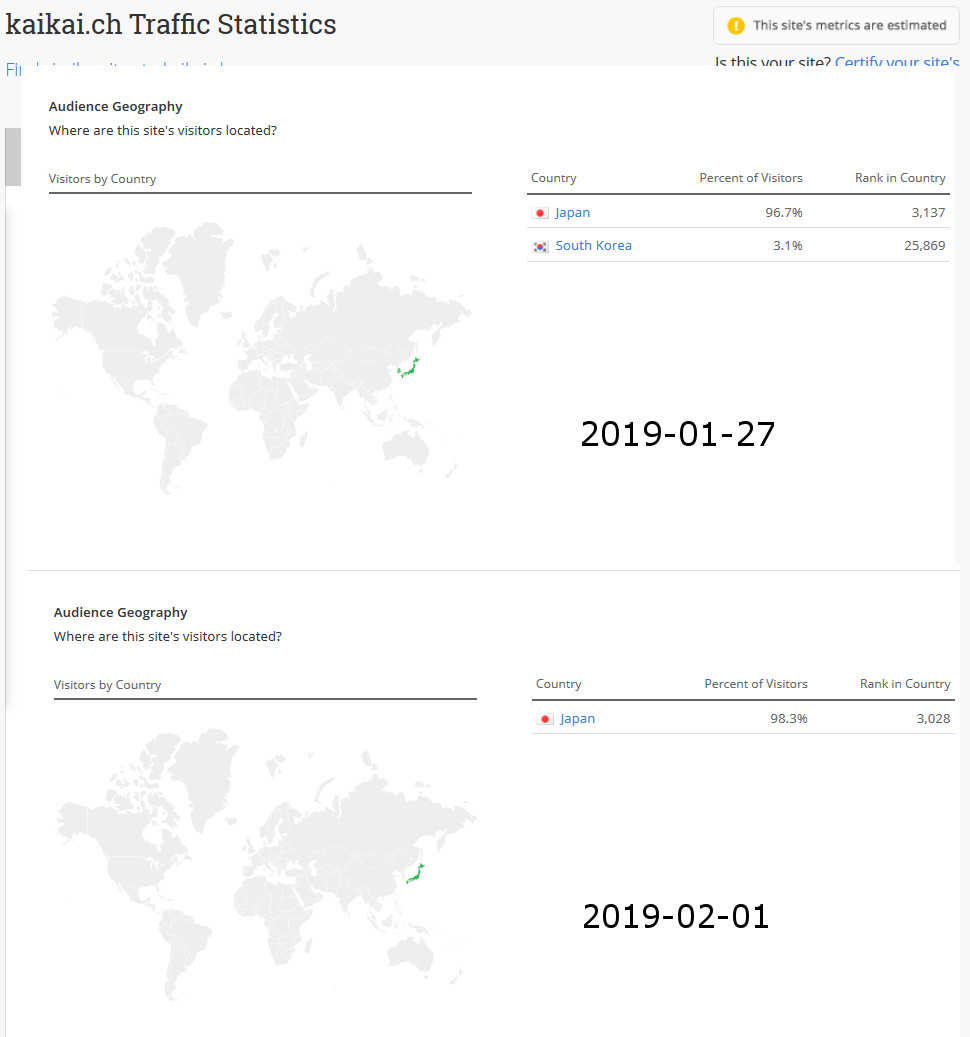970x1037 pixels.
Task: Click the upper 'Visitors by Country' heading
Action: 102,179
